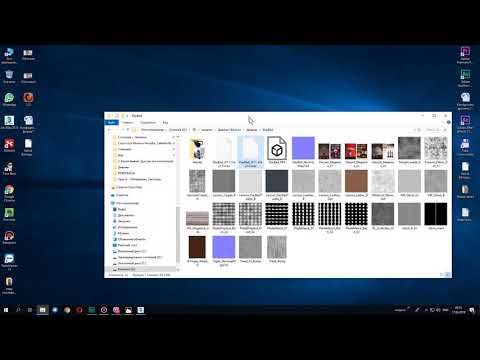Click the Explorer back navigation arrow
The height and width of the screenshot is (360, 480).
[x=110, y=130]
